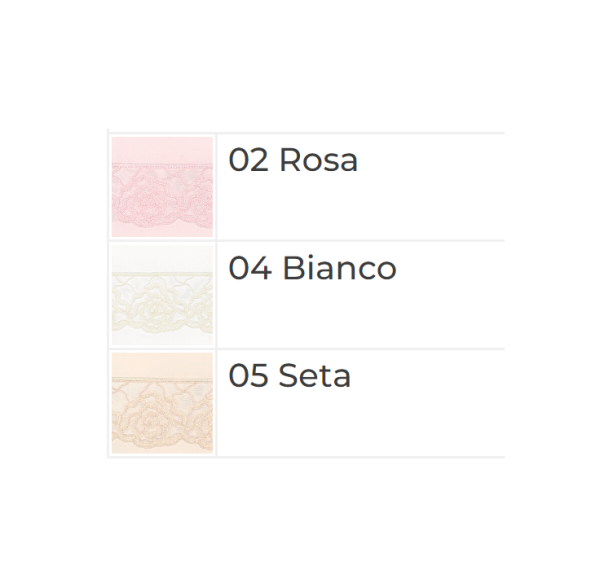This screenshot has width=600, height=579.
Task: Click the solid pink band above Rosa lace
Action: (x=162, y=148)
